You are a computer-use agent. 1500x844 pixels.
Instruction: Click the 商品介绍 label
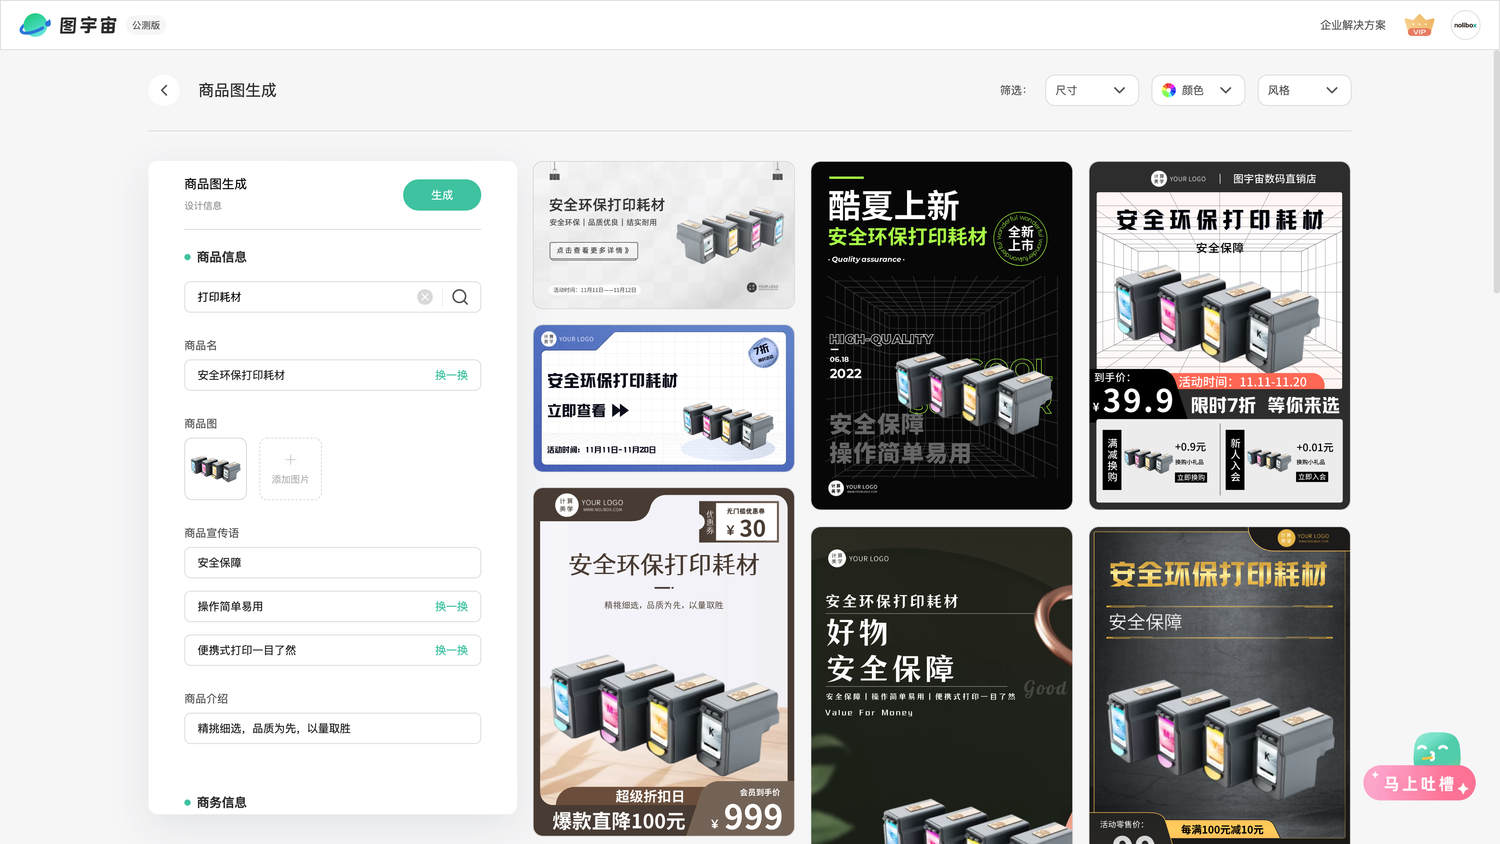pos(206,698)
